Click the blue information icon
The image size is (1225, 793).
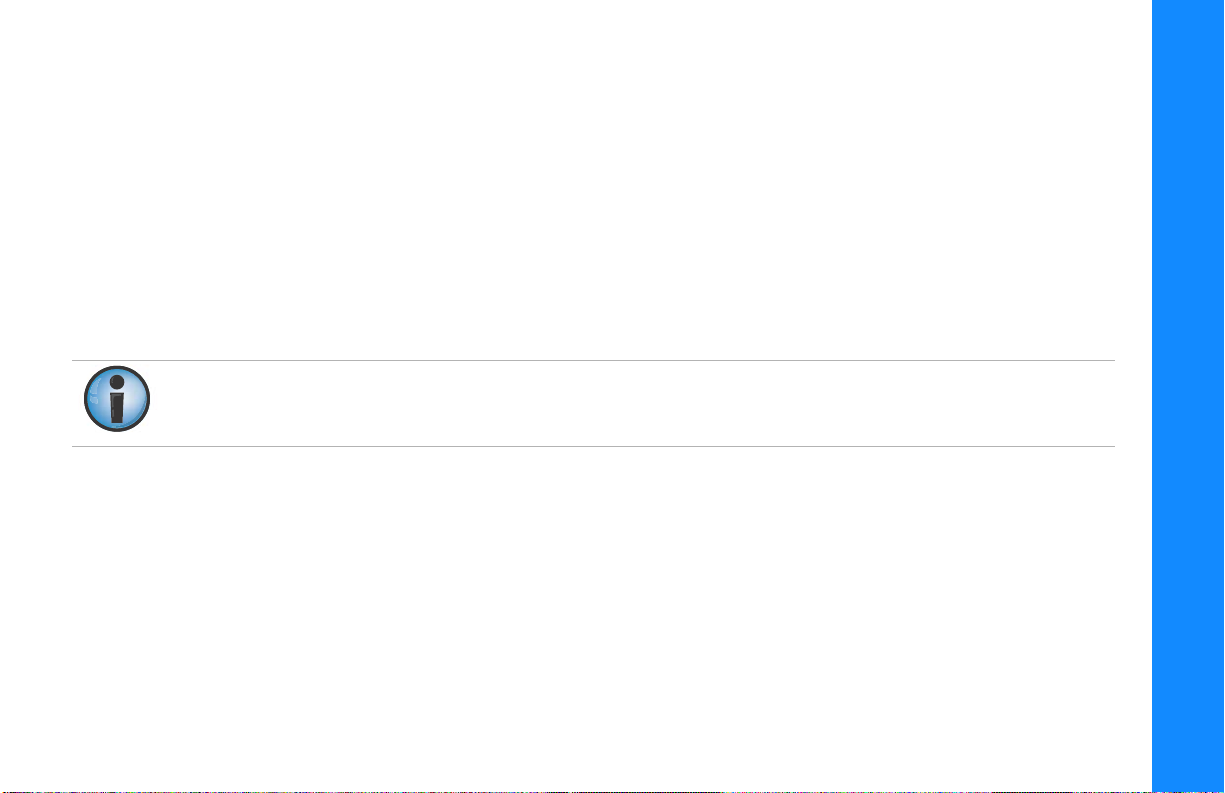tap(116, 399)
